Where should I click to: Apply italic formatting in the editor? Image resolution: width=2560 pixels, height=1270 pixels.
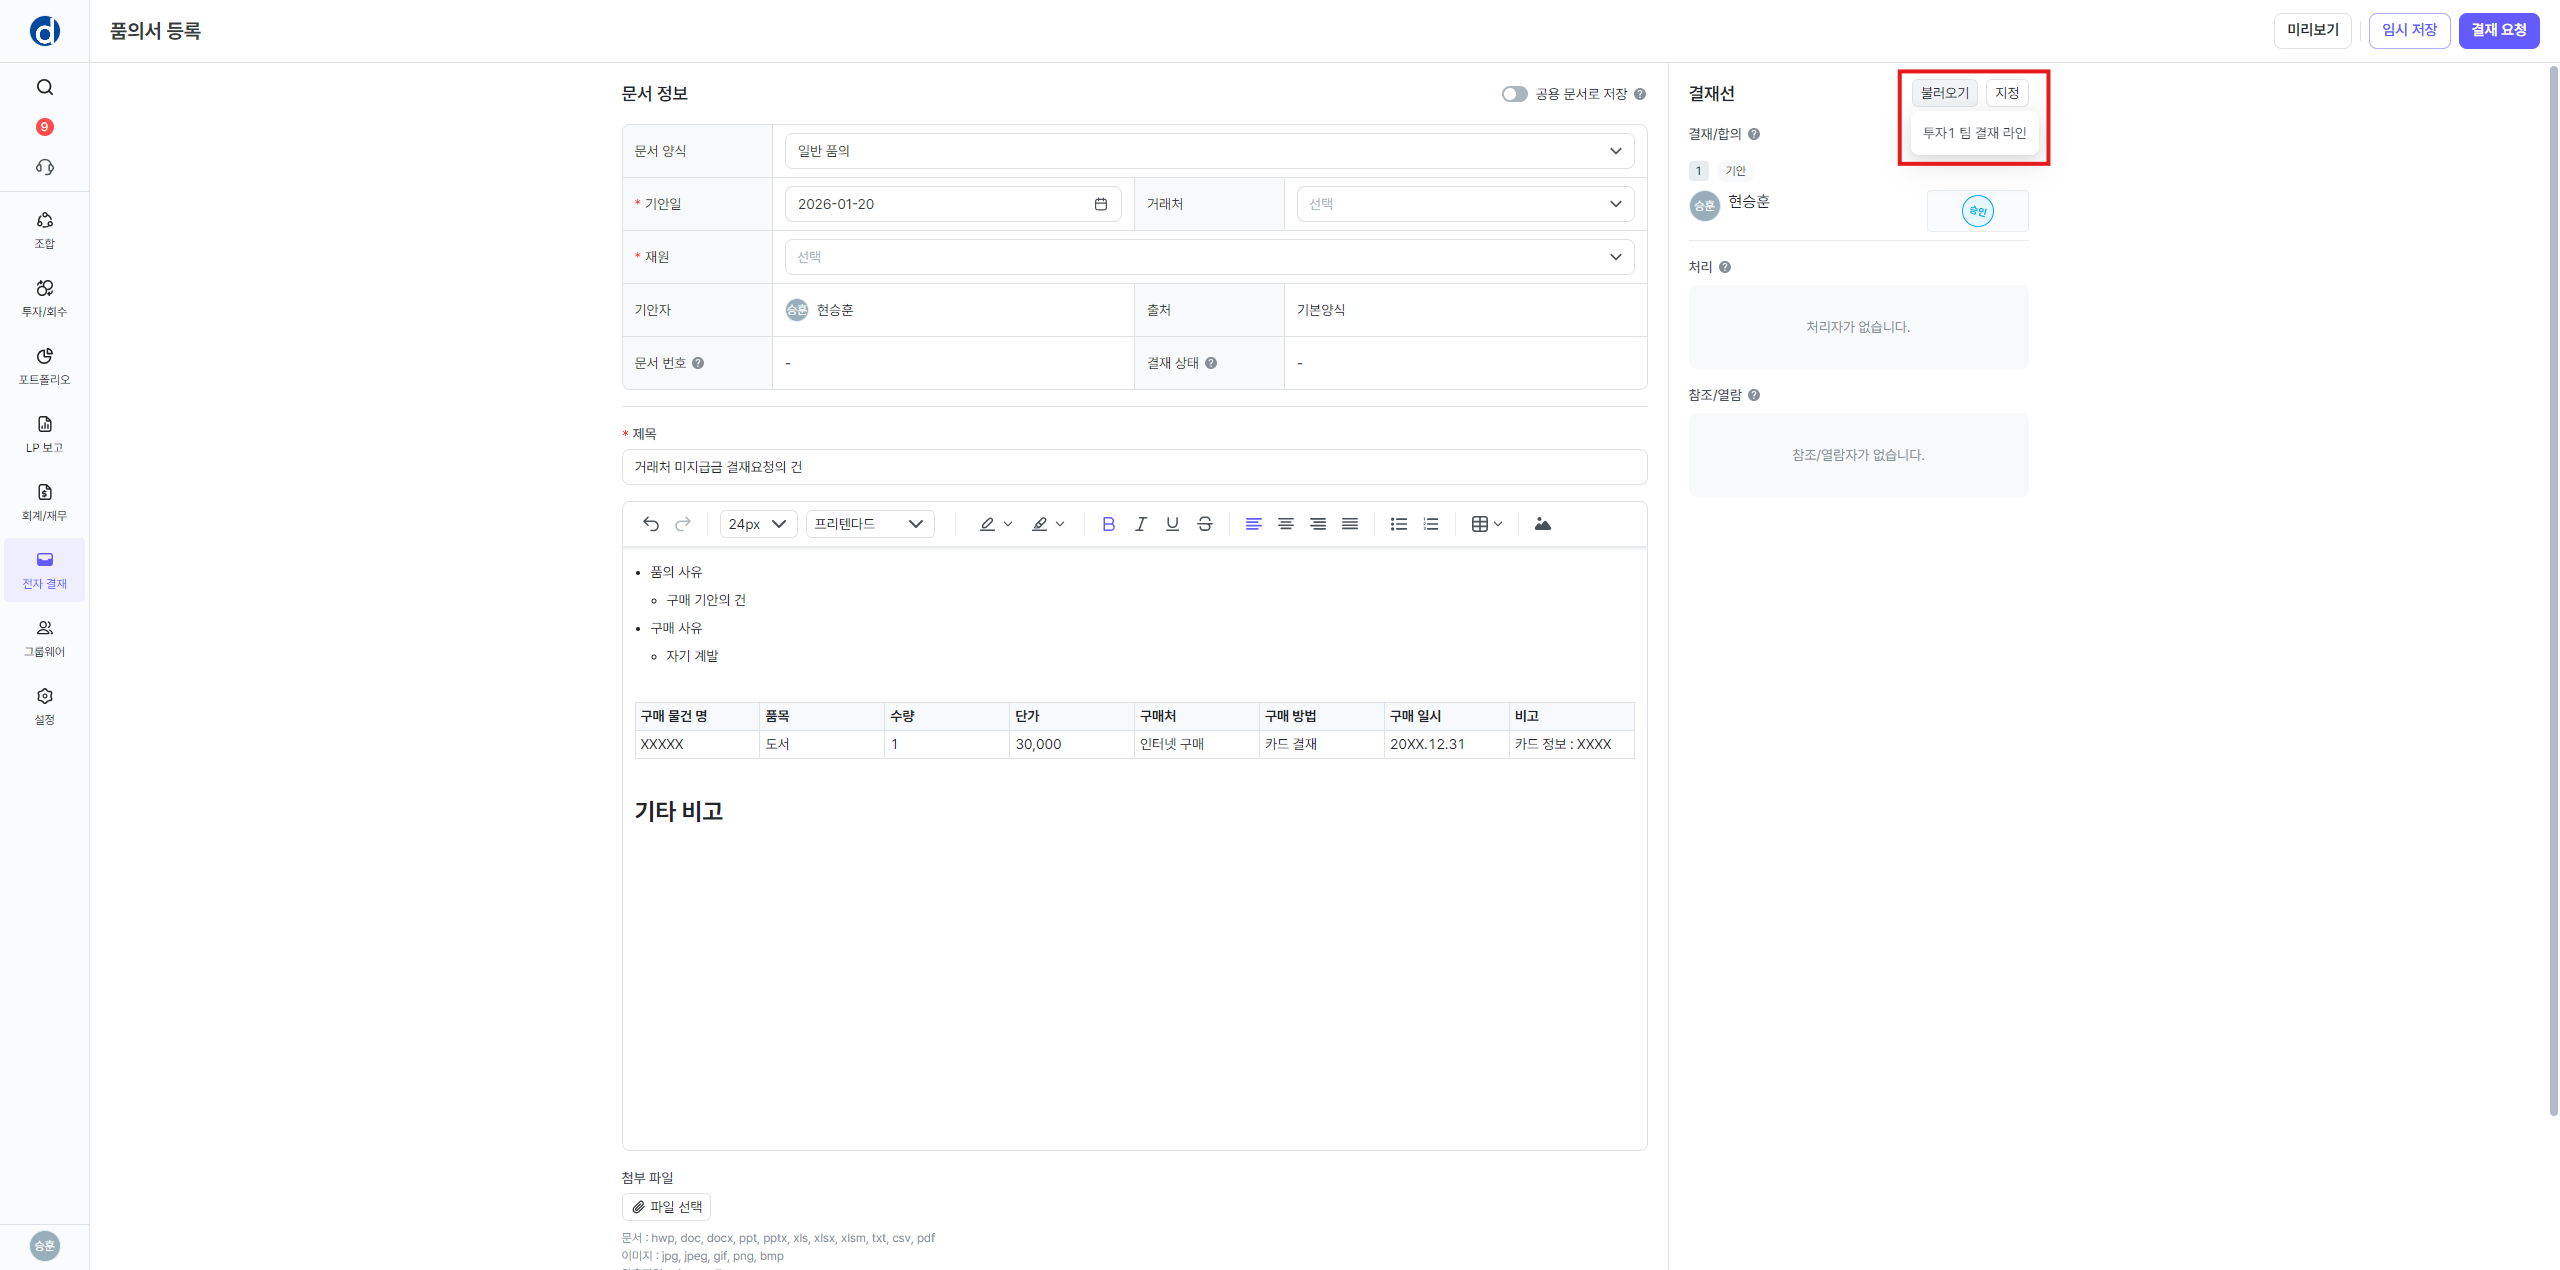pos(1140,524)
